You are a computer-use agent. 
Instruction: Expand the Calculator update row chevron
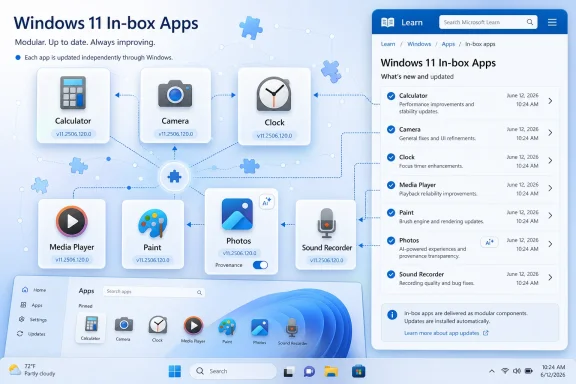550,101
